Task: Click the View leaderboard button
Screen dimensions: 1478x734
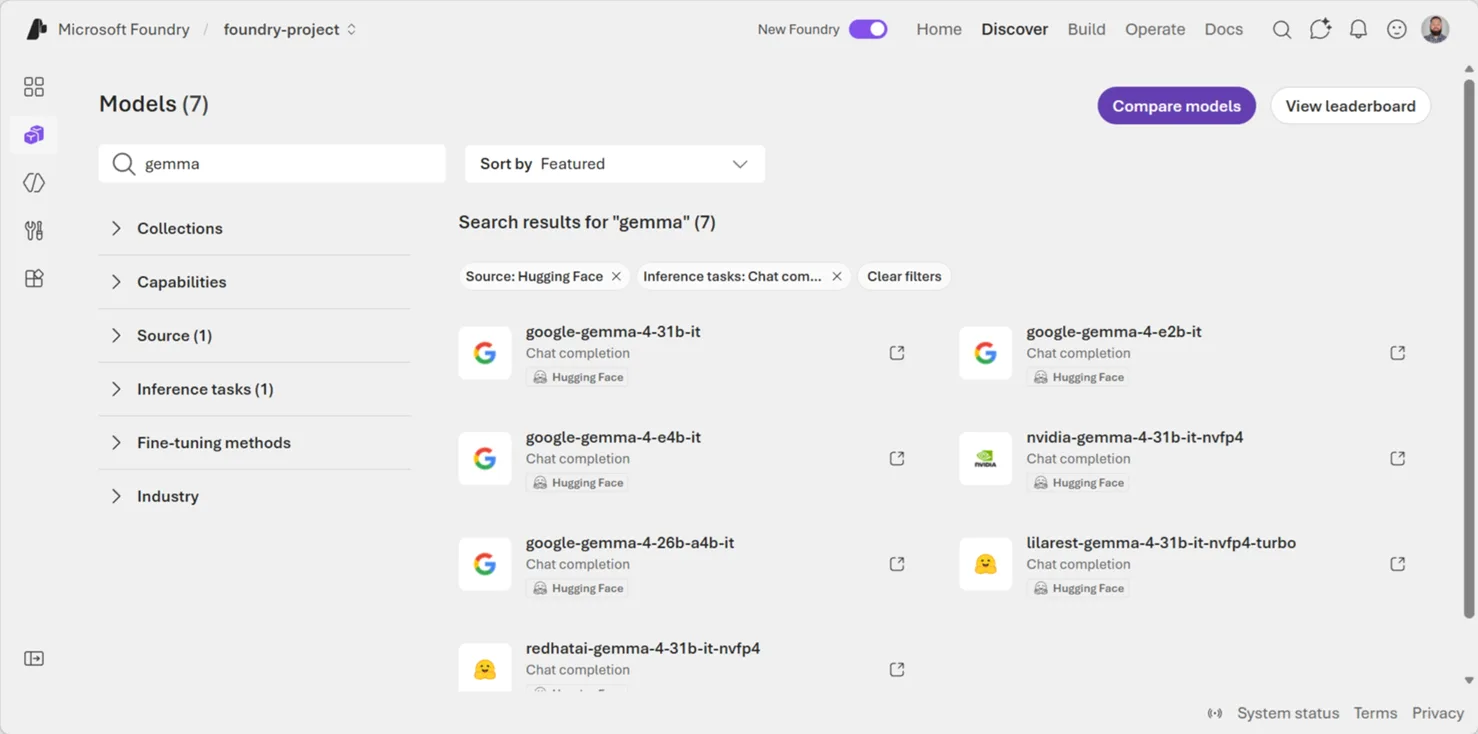Action: (x=1350, y=106)
